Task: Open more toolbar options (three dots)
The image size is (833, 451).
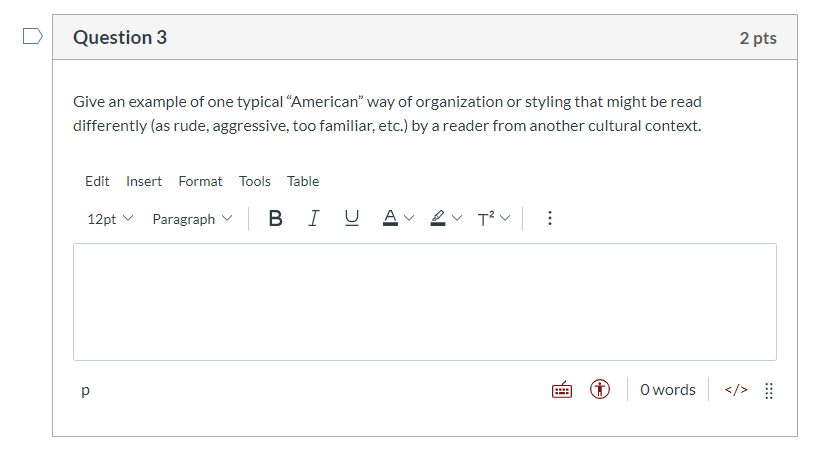Action: 550,218
